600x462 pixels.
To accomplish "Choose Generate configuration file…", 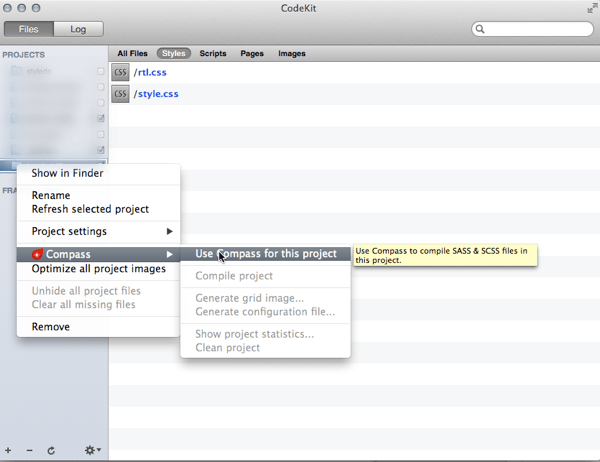I will (x=266, y=312).
